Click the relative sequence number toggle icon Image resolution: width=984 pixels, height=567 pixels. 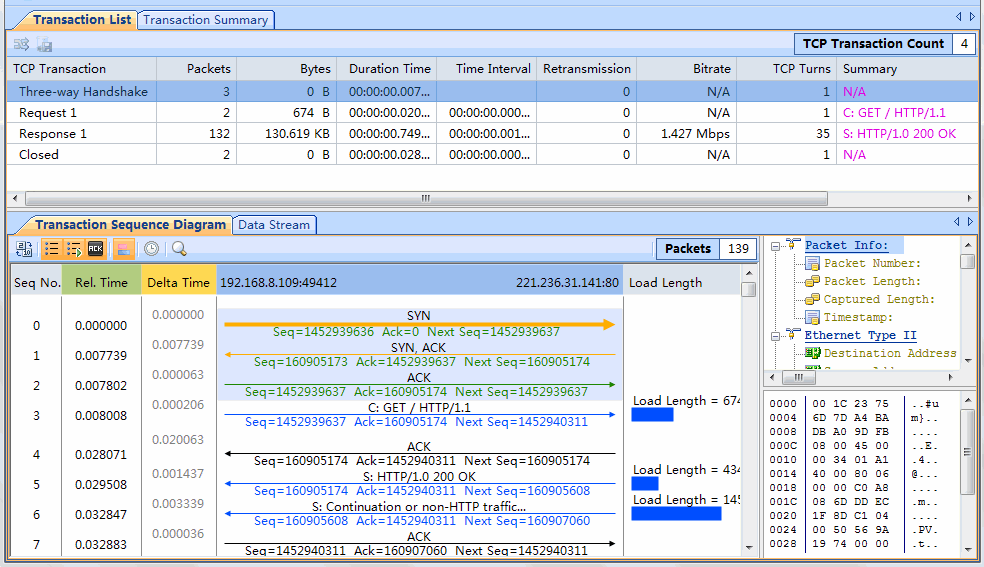(24, 249)
